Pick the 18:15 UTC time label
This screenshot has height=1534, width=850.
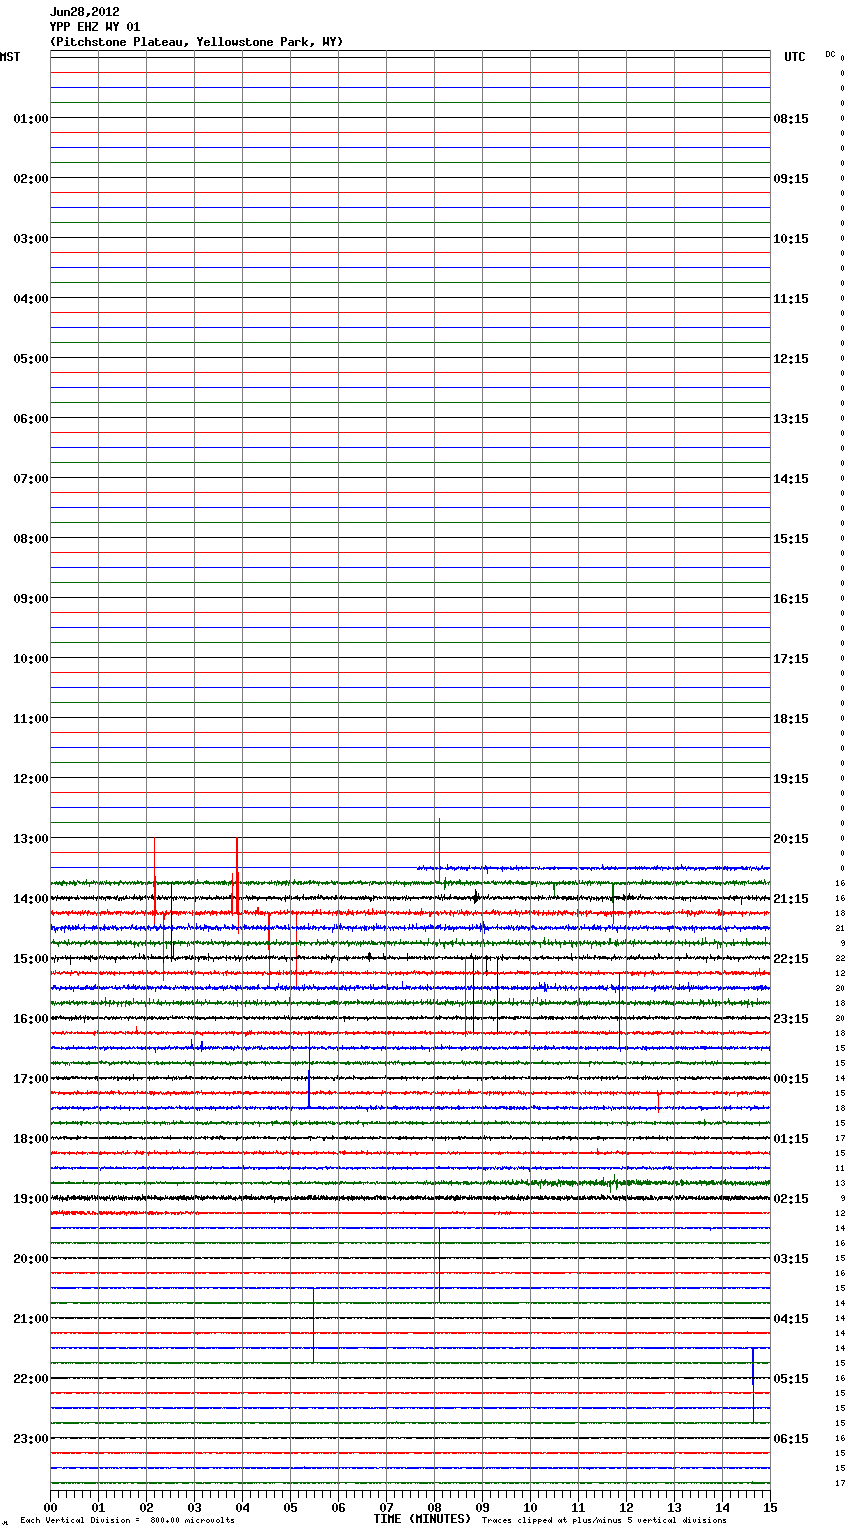[x=791, y=719]
